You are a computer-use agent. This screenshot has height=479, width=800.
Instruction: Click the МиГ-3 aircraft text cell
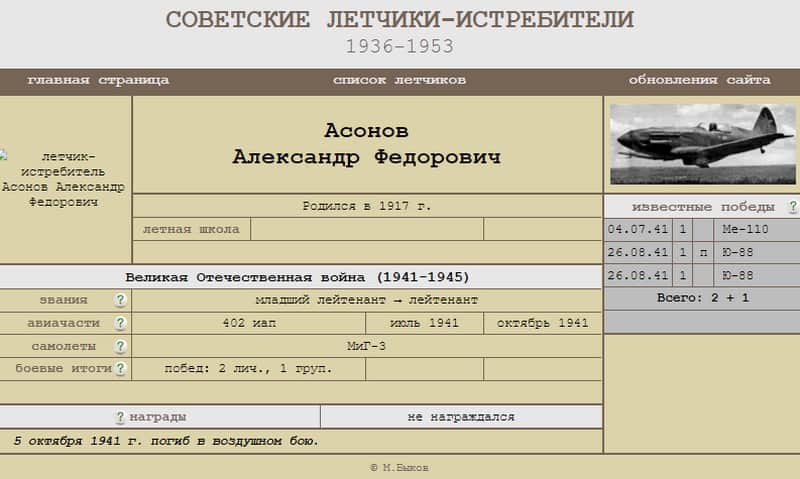tap(367, 346)
